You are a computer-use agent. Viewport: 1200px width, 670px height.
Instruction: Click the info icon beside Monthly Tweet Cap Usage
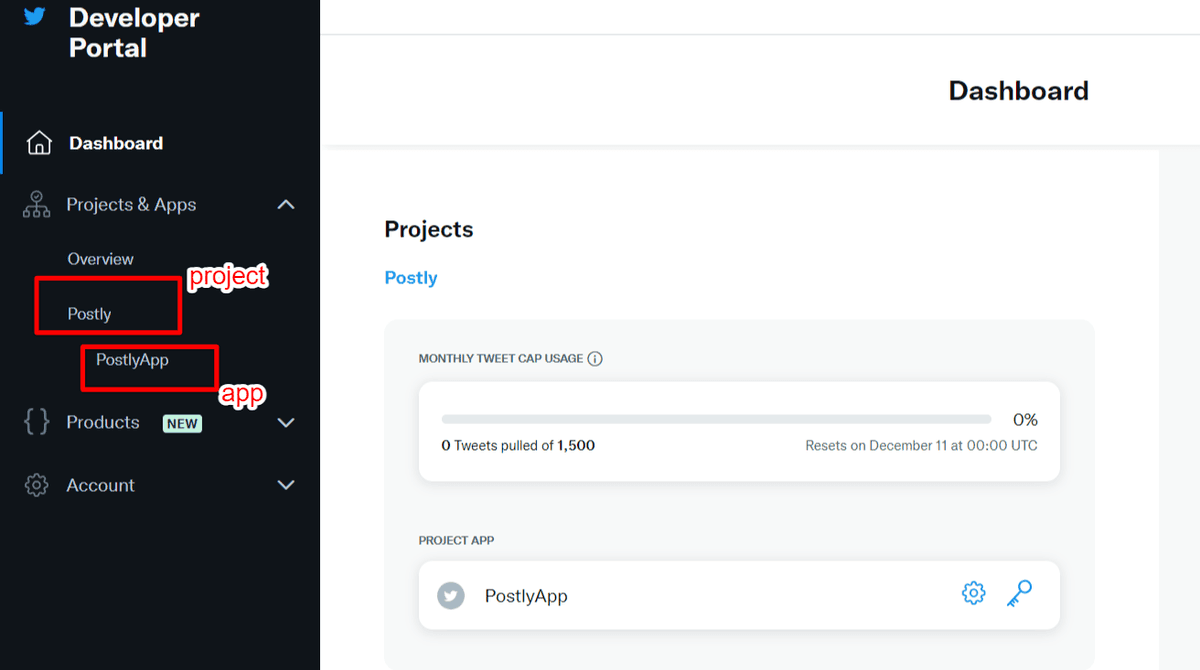595,358
